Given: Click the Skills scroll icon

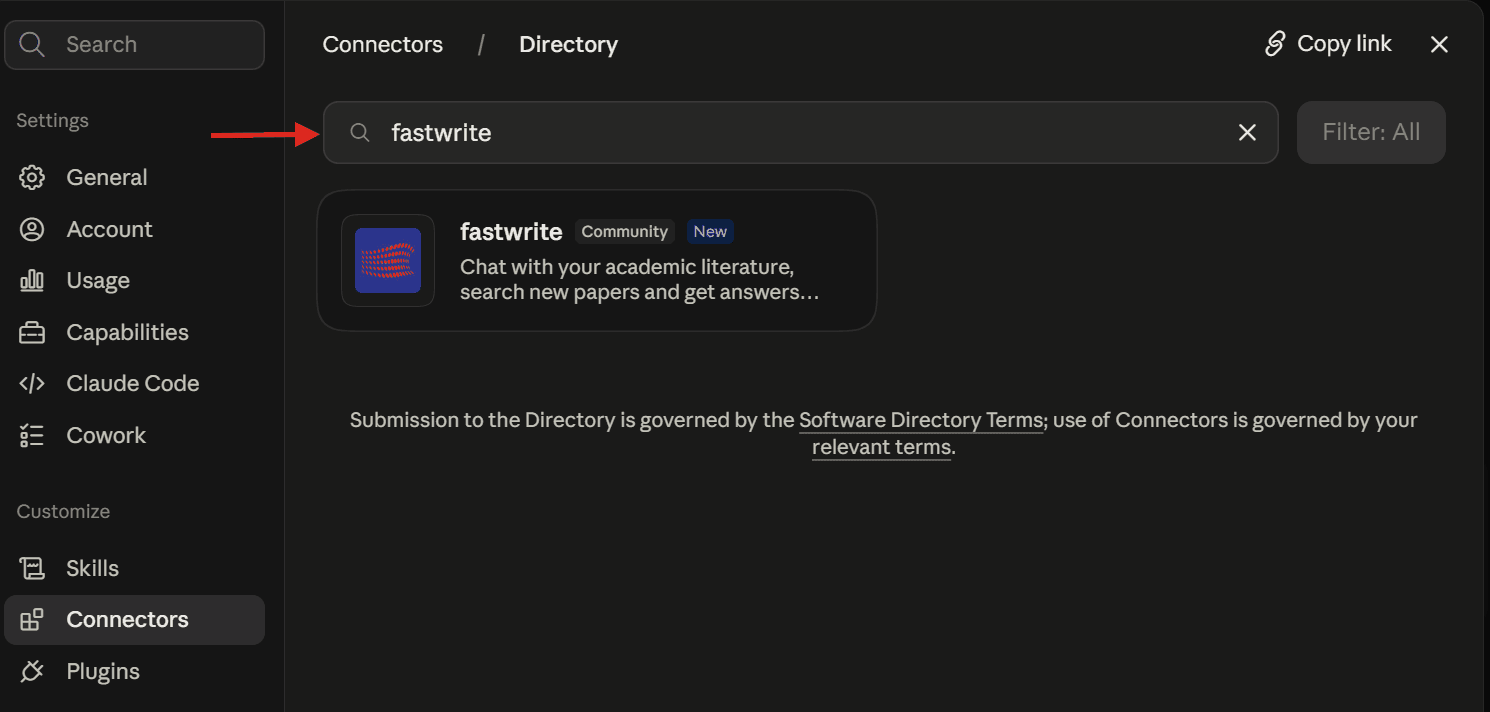Looking at the screenshot, I should pos(32,568).
